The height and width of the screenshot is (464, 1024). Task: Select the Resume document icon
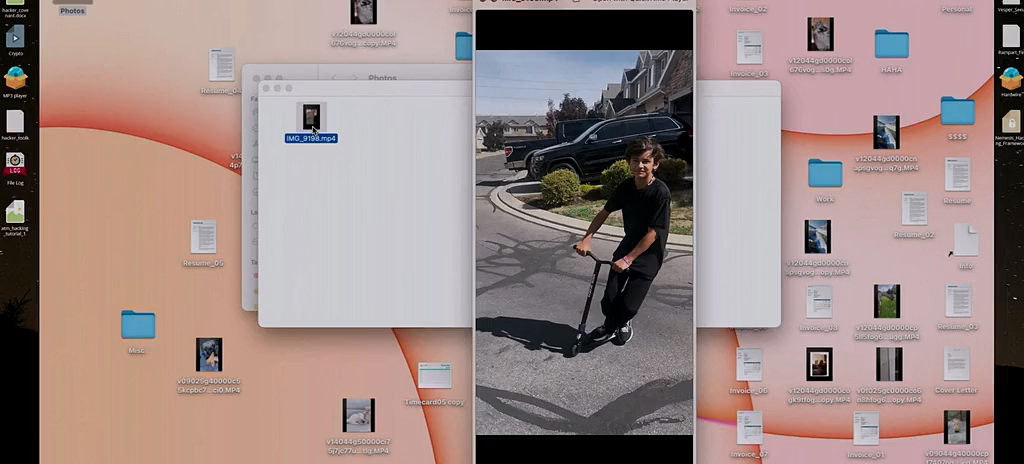click(957, 174)
